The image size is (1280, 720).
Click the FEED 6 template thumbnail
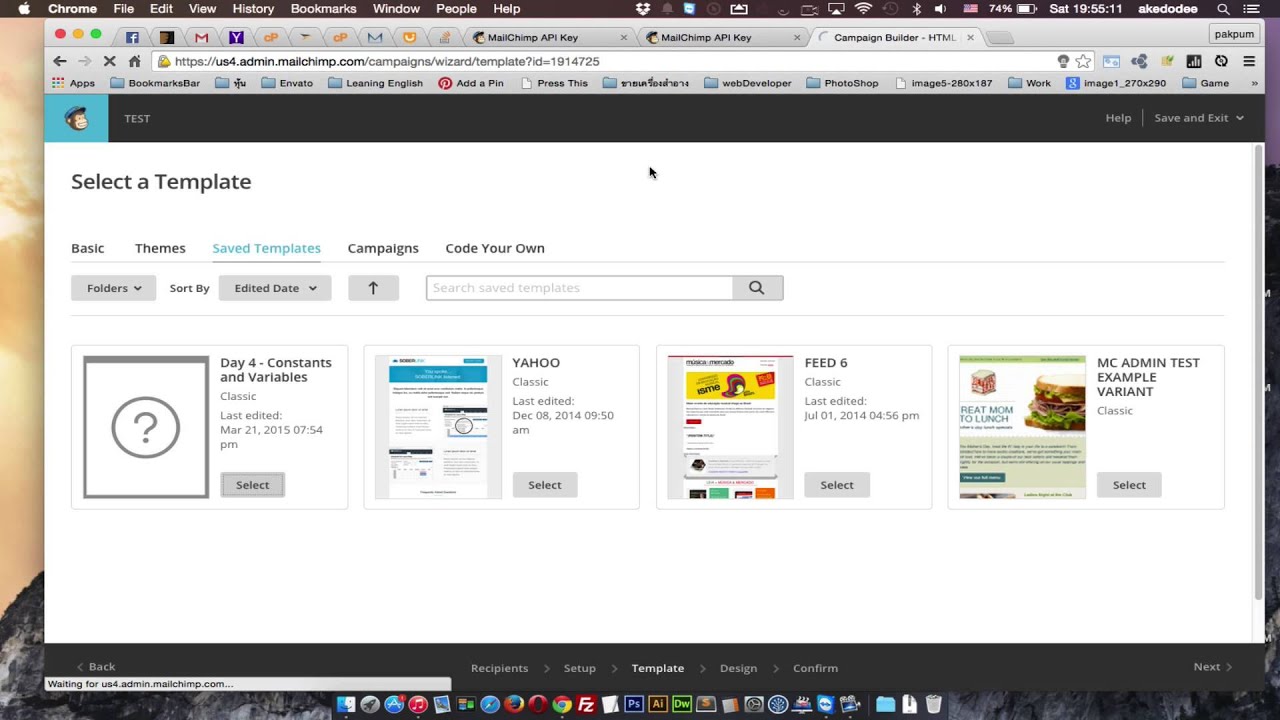730,427
